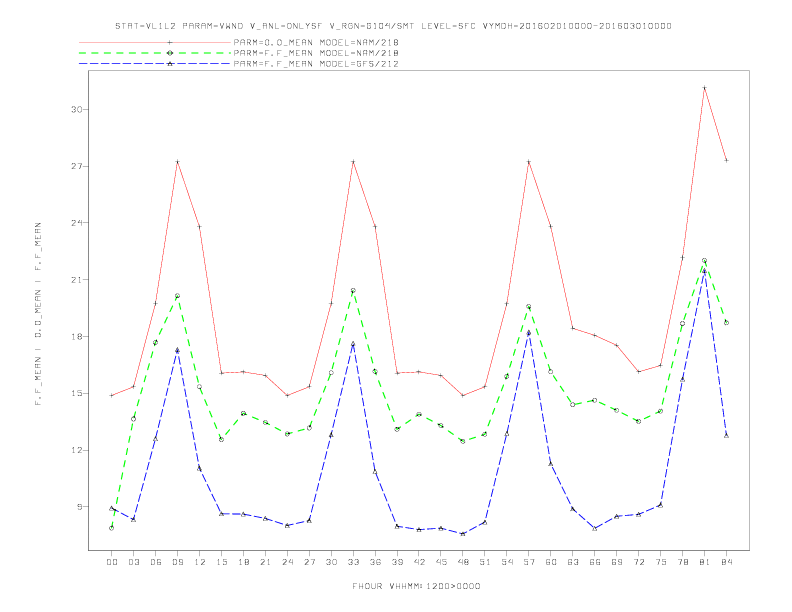792x612 pixels.
Task: Click x-axis tick label 21
Action: pos(265,562)
